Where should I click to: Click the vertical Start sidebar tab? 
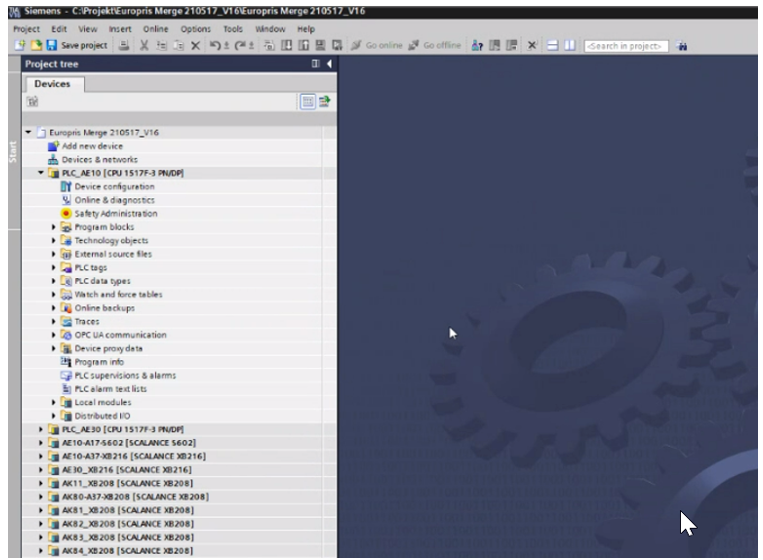[x=13, y=152]
